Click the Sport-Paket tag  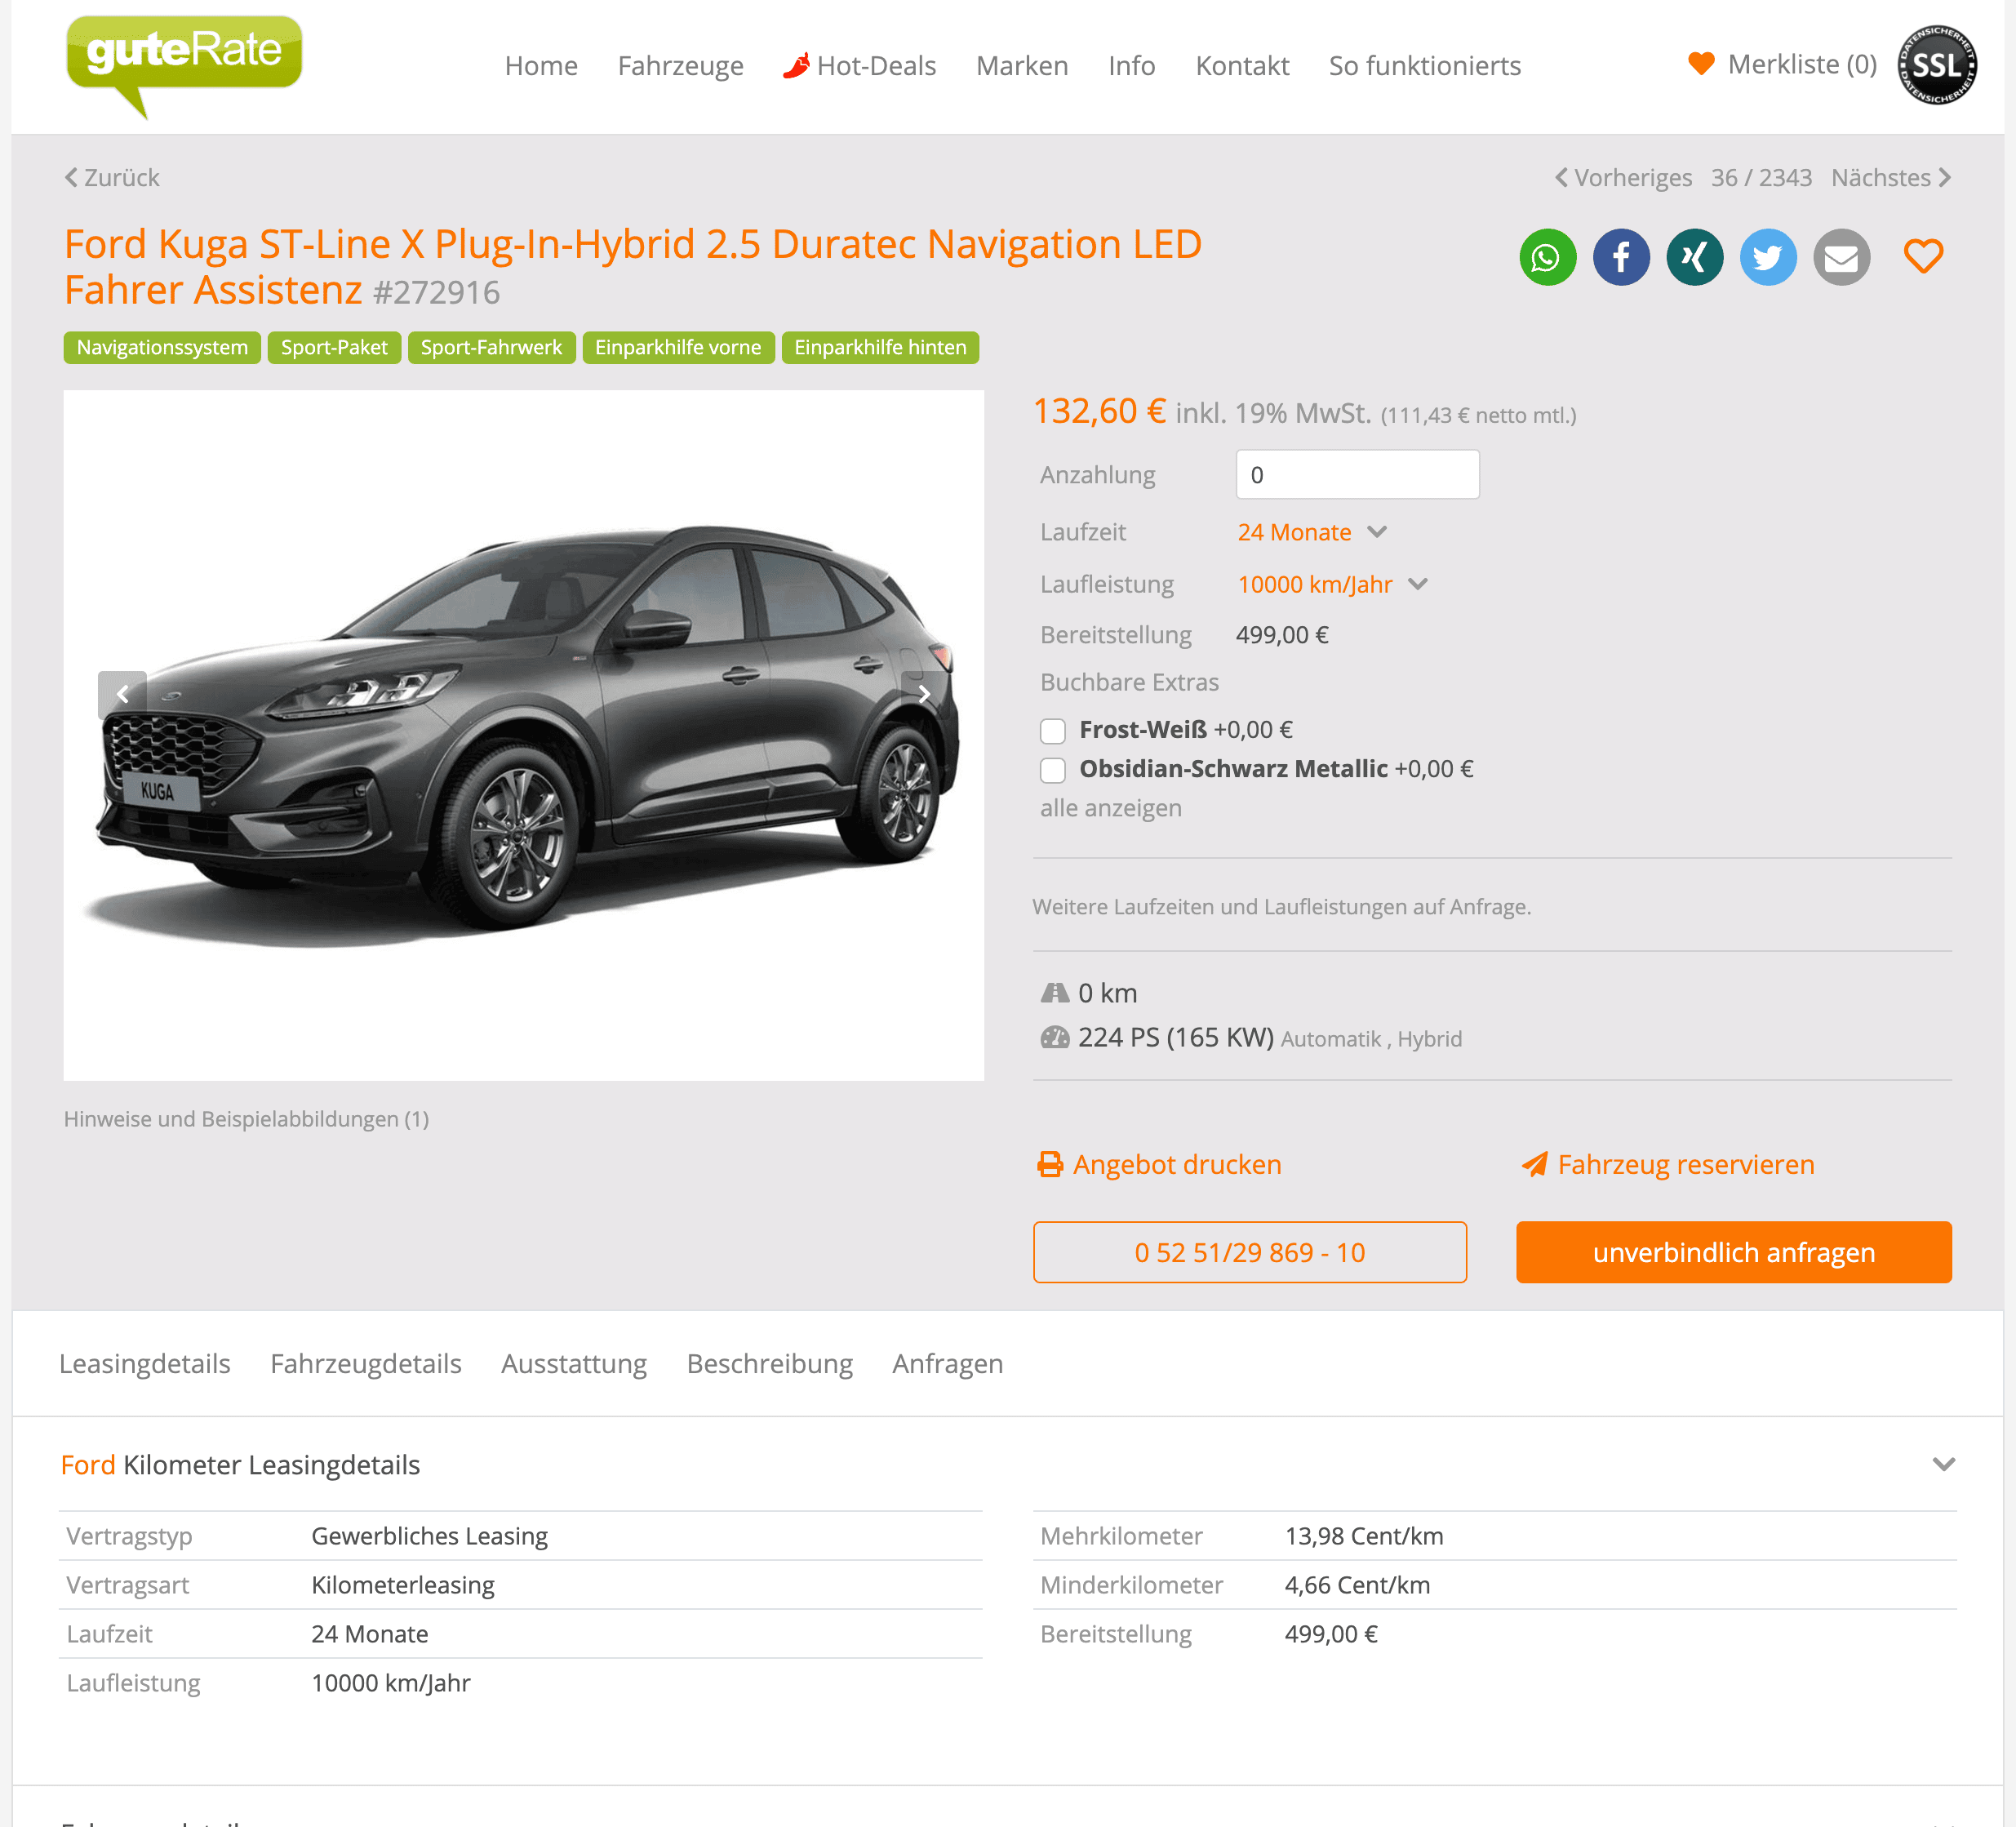(x=334, y=347)
